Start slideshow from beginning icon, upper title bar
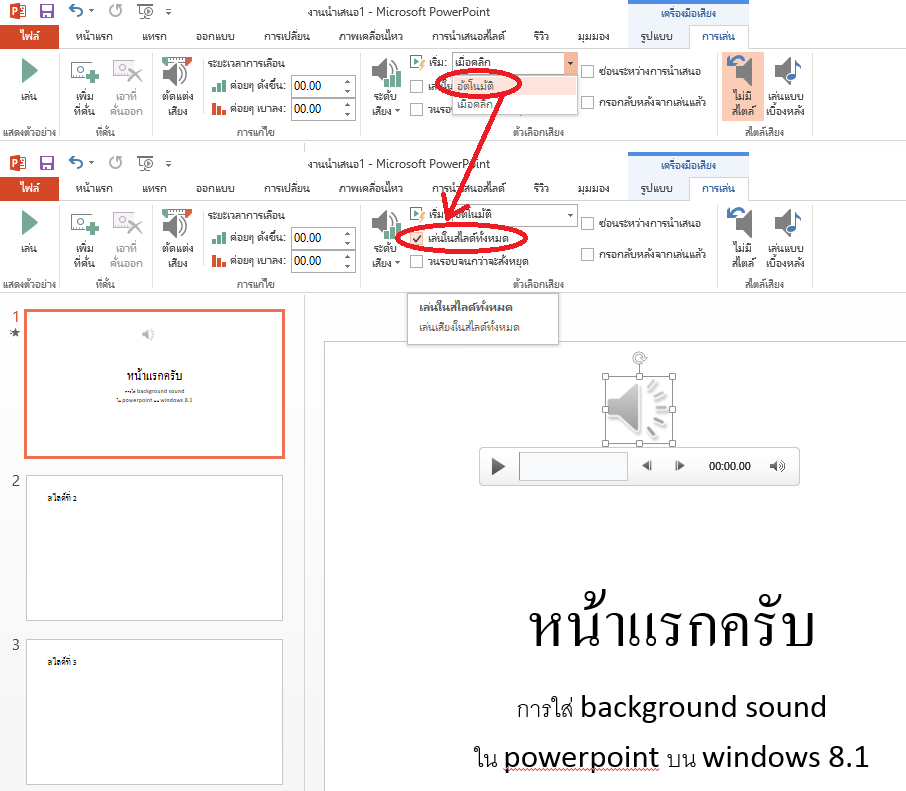The width and height of the screenshot is (906, 791). click(145, 12)
